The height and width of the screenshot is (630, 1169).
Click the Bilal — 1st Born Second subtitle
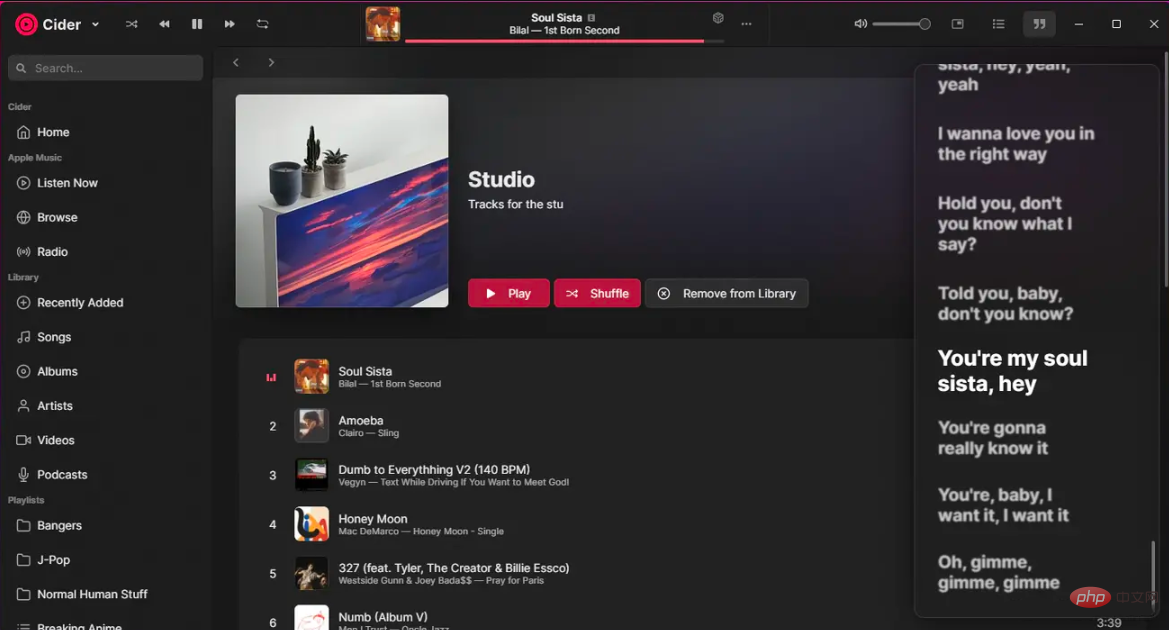[564, 31]
